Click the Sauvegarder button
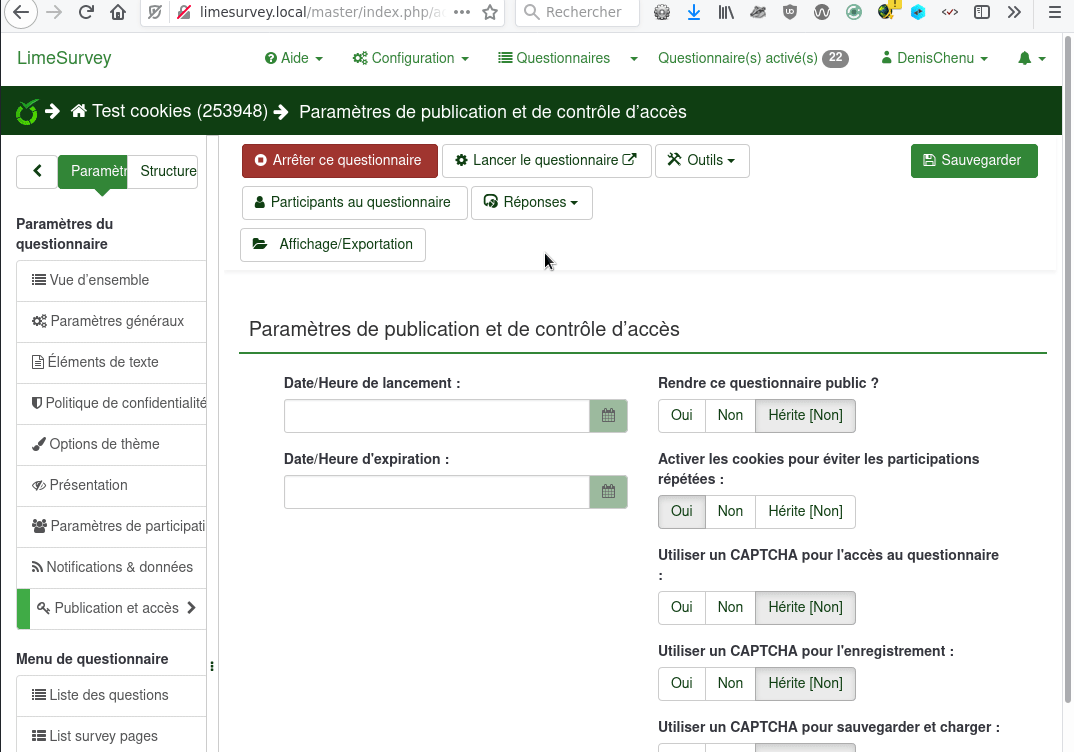Screen dimensions: 1074x752 [x=973, y=160]
